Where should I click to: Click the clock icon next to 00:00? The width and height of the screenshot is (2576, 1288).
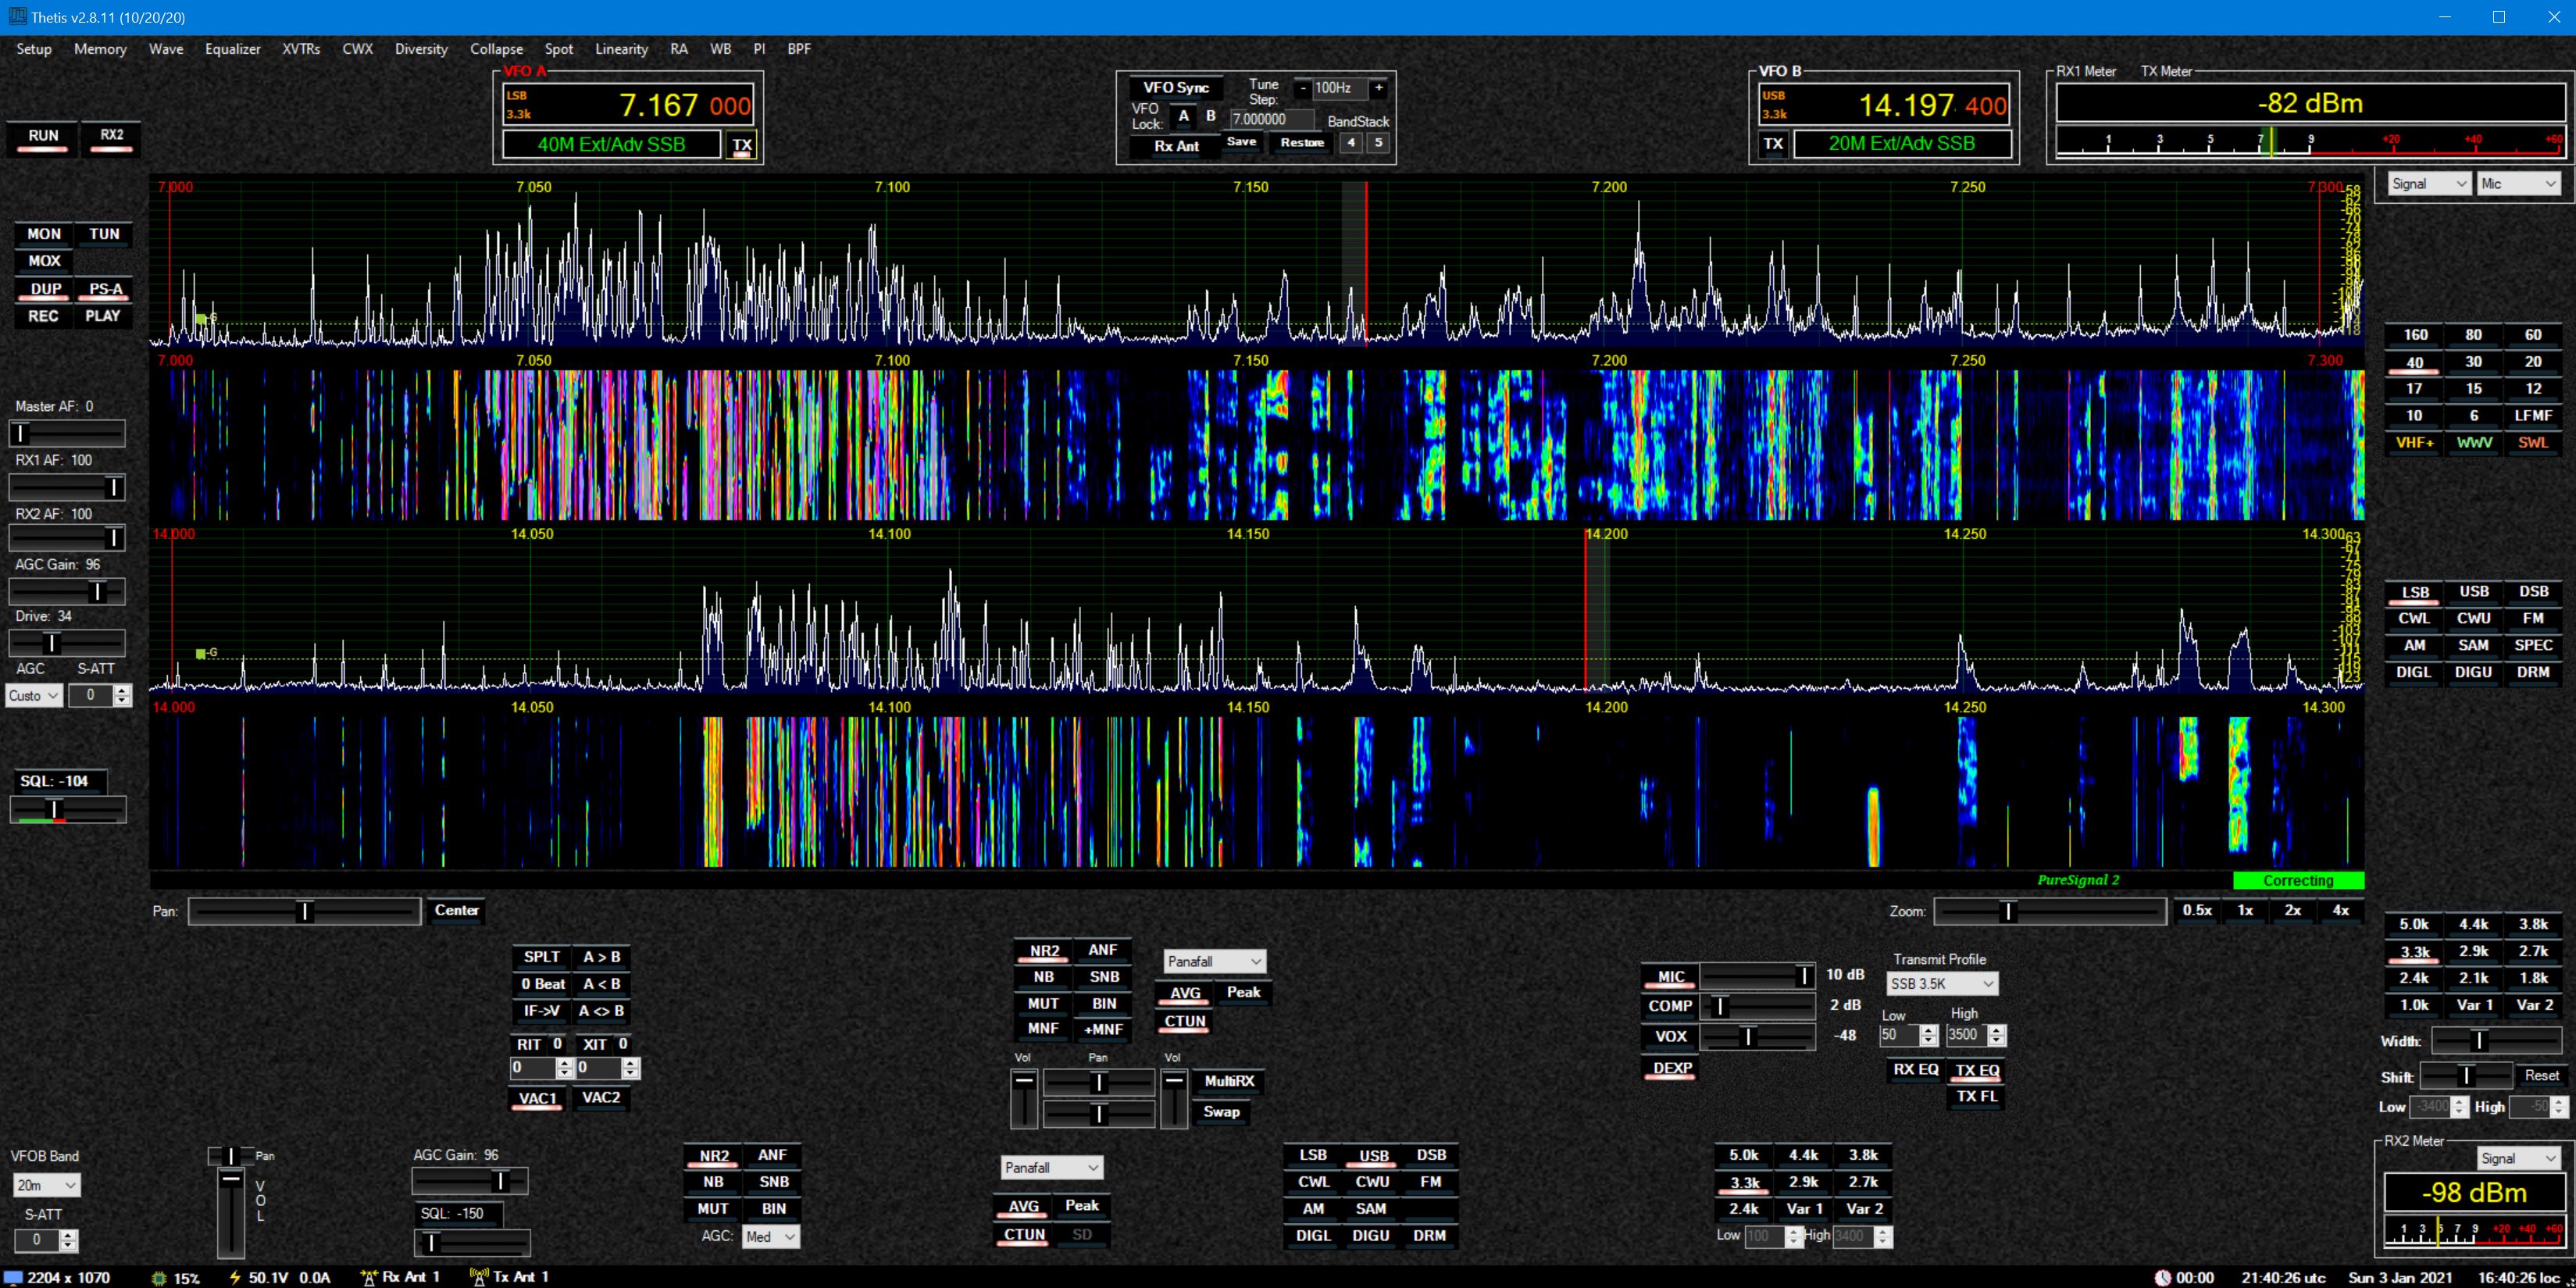tap(2162, 1277)
